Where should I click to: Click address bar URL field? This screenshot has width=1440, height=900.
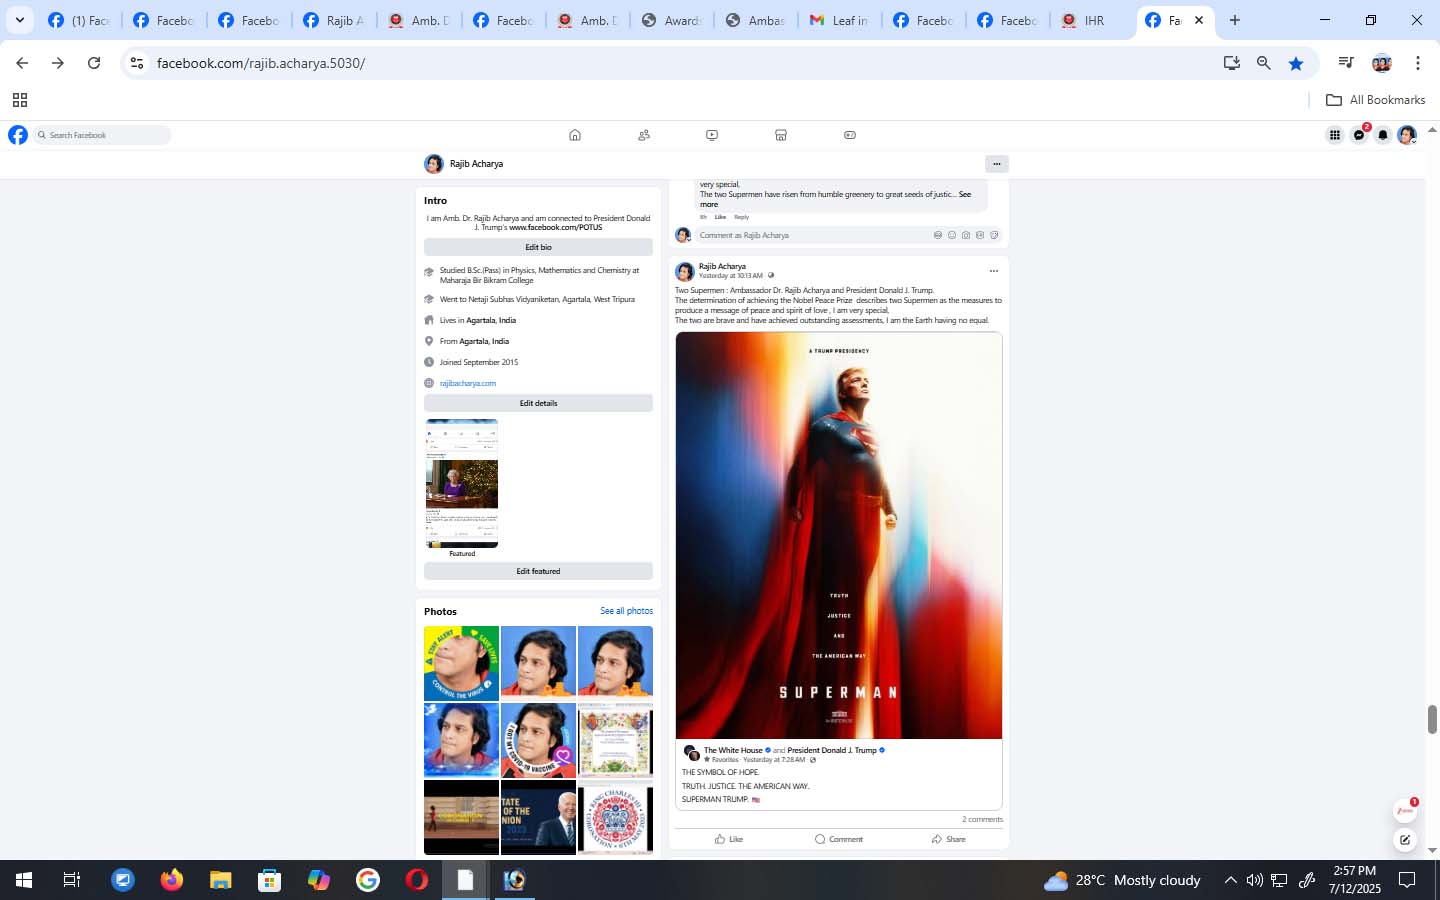(680, 63)
